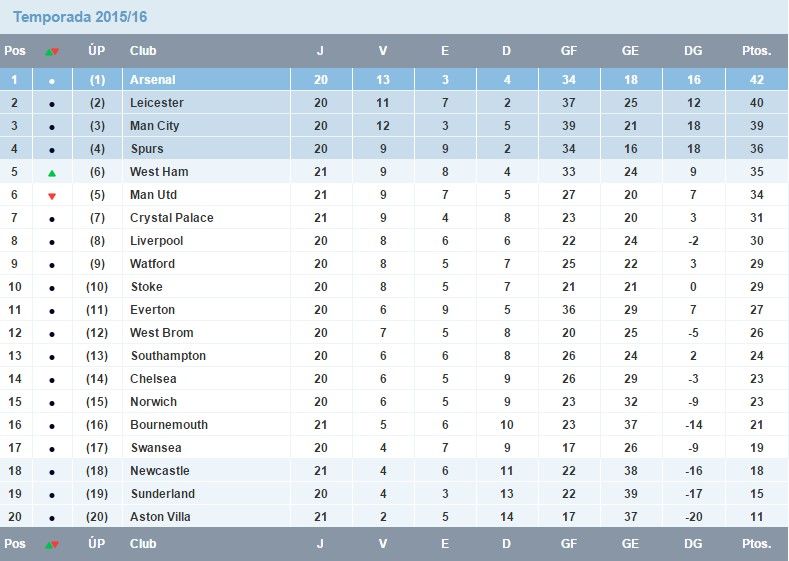
Task: Click the ÚP header in the top row
Action: coord(97,51)
